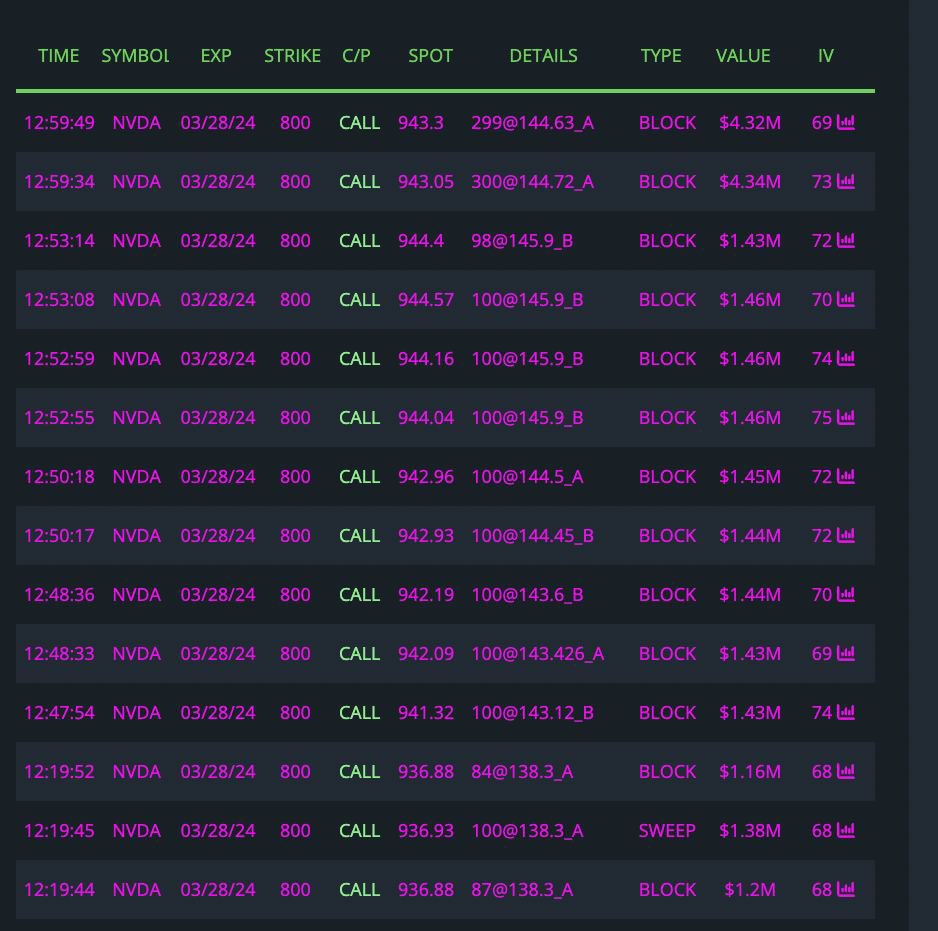
Task: Sort by the TIME column header
Action: click(59, 56)
